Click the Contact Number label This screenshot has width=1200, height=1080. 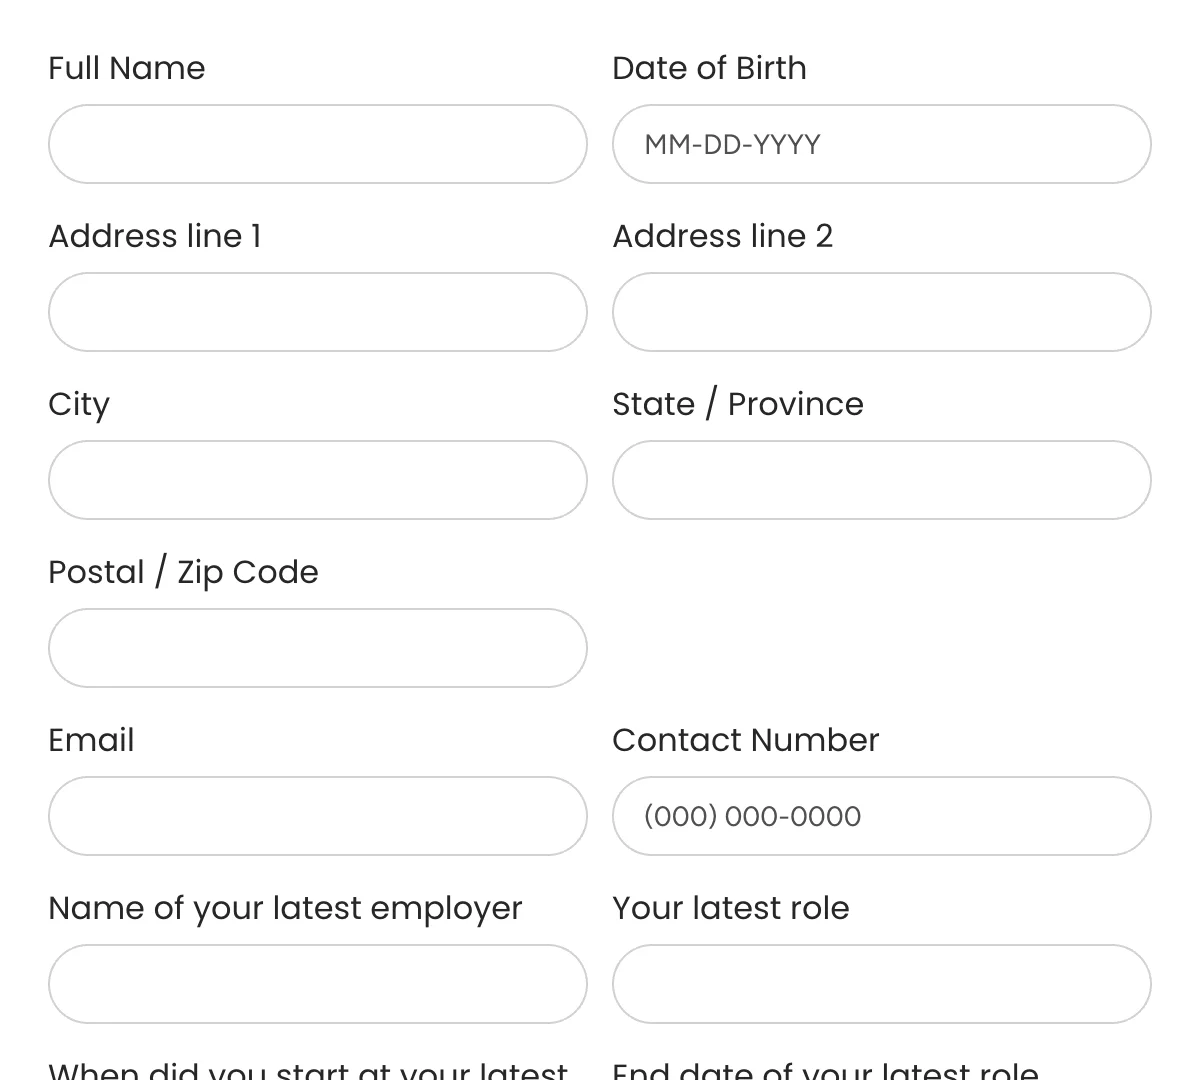click(x=745, y=740)
